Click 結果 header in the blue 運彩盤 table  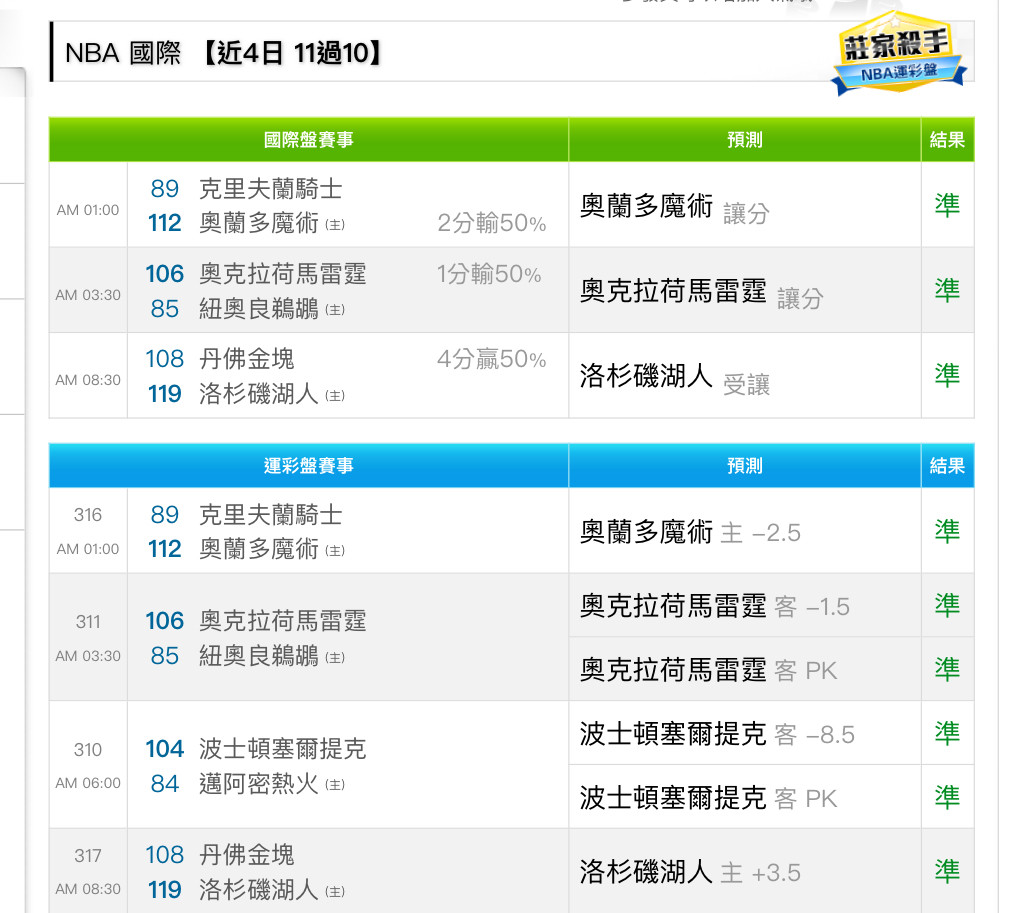[947, 466]
